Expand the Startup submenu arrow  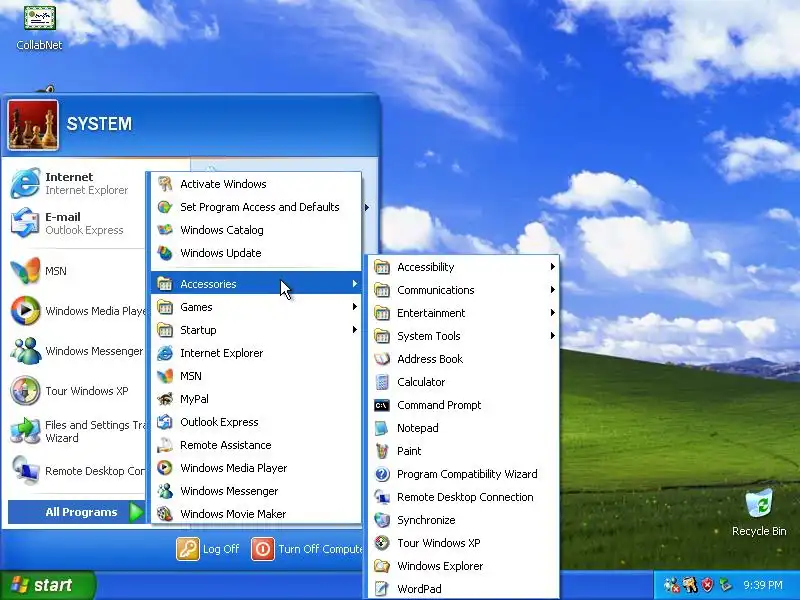coord(354,330)
